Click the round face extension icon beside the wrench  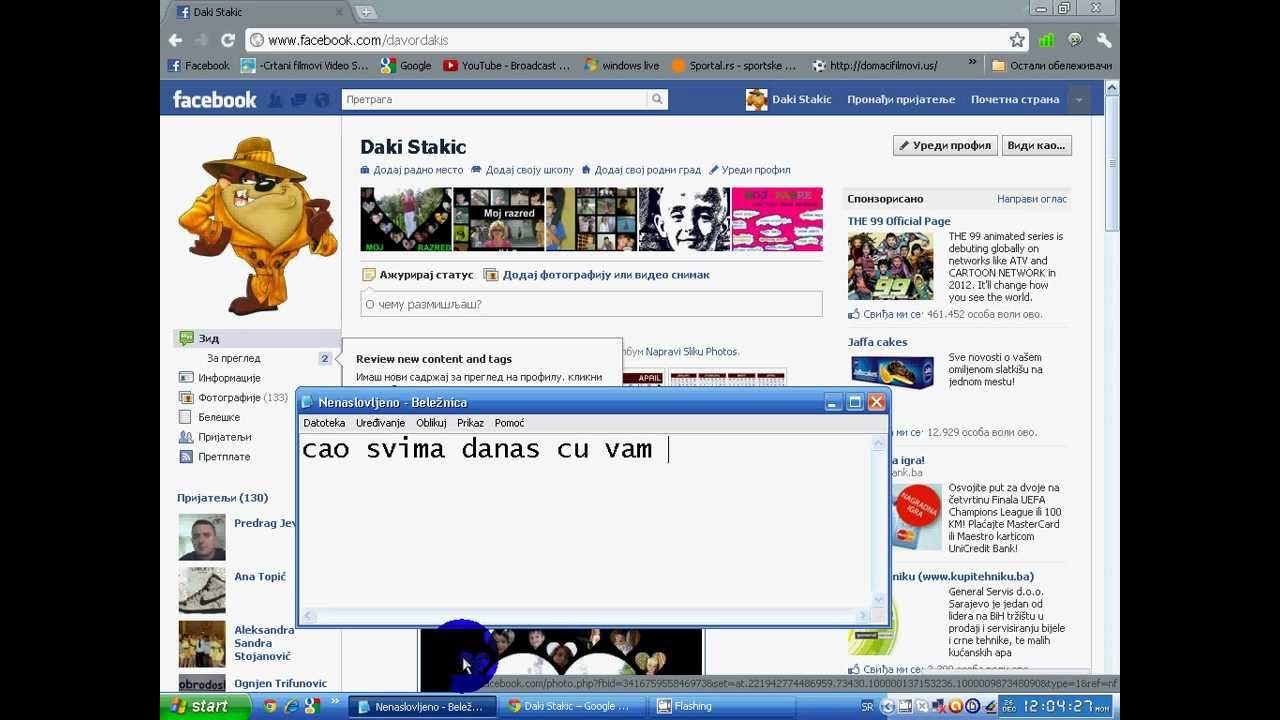pyautogui.click(x=1075, y=40)
